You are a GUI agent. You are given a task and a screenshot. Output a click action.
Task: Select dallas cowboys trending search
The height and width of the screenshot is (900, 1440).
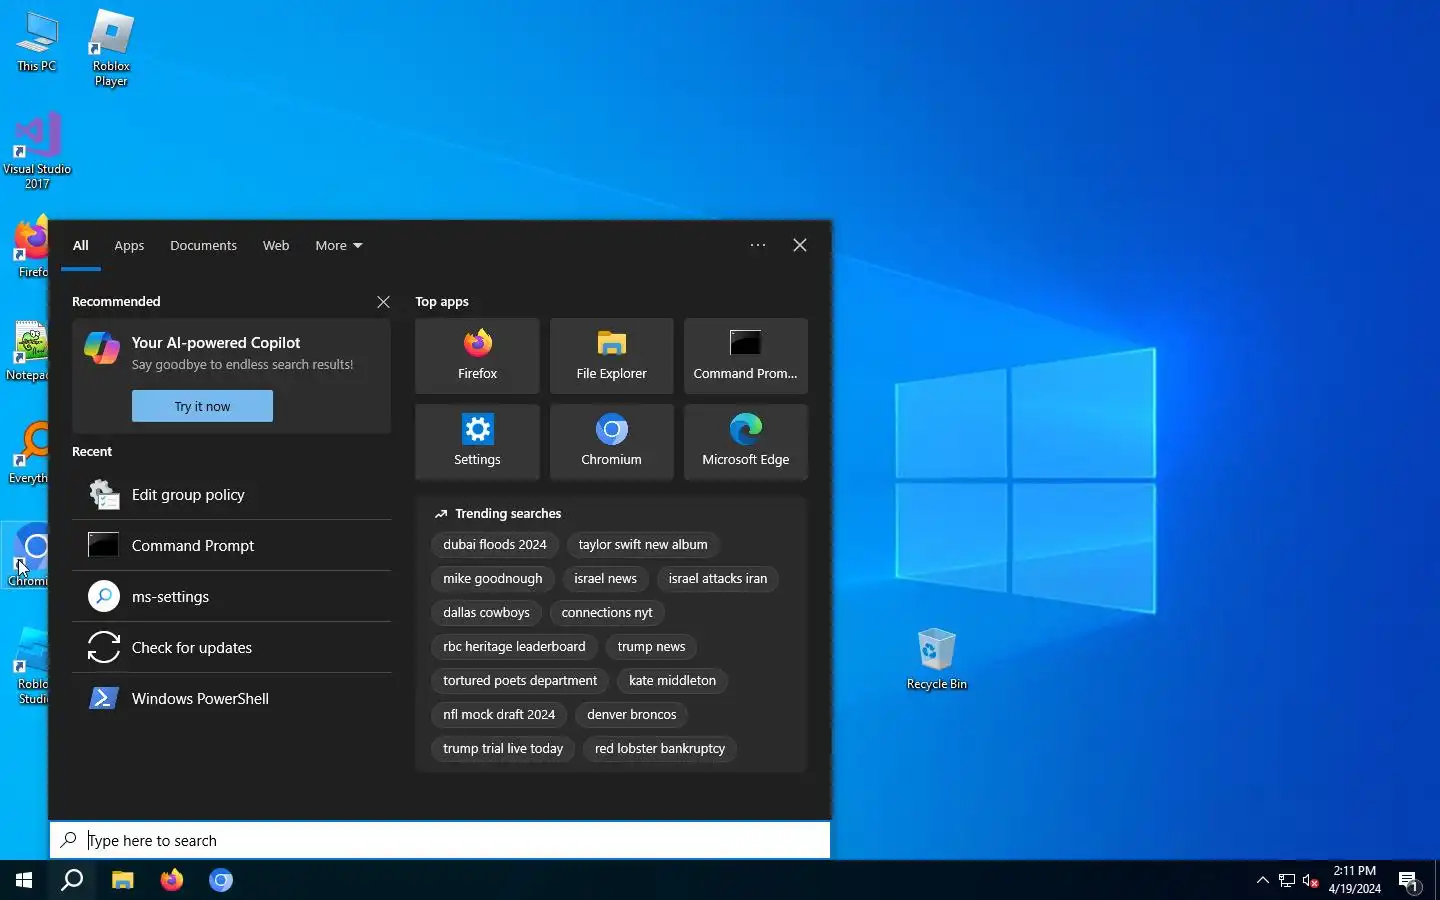pyautogui.click(x=486, y=613)
